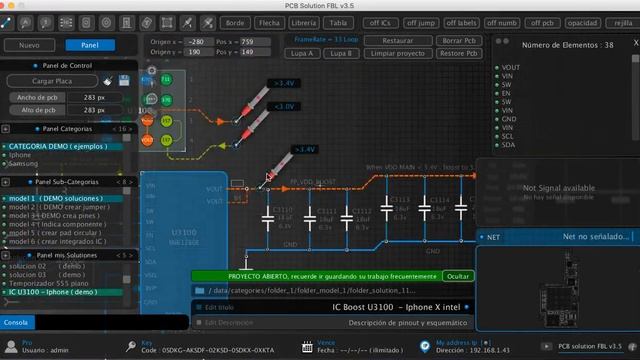Toggle 'off numb' visibility
The width and height of the screenshot is (640, 360).
tap(502, 23)
